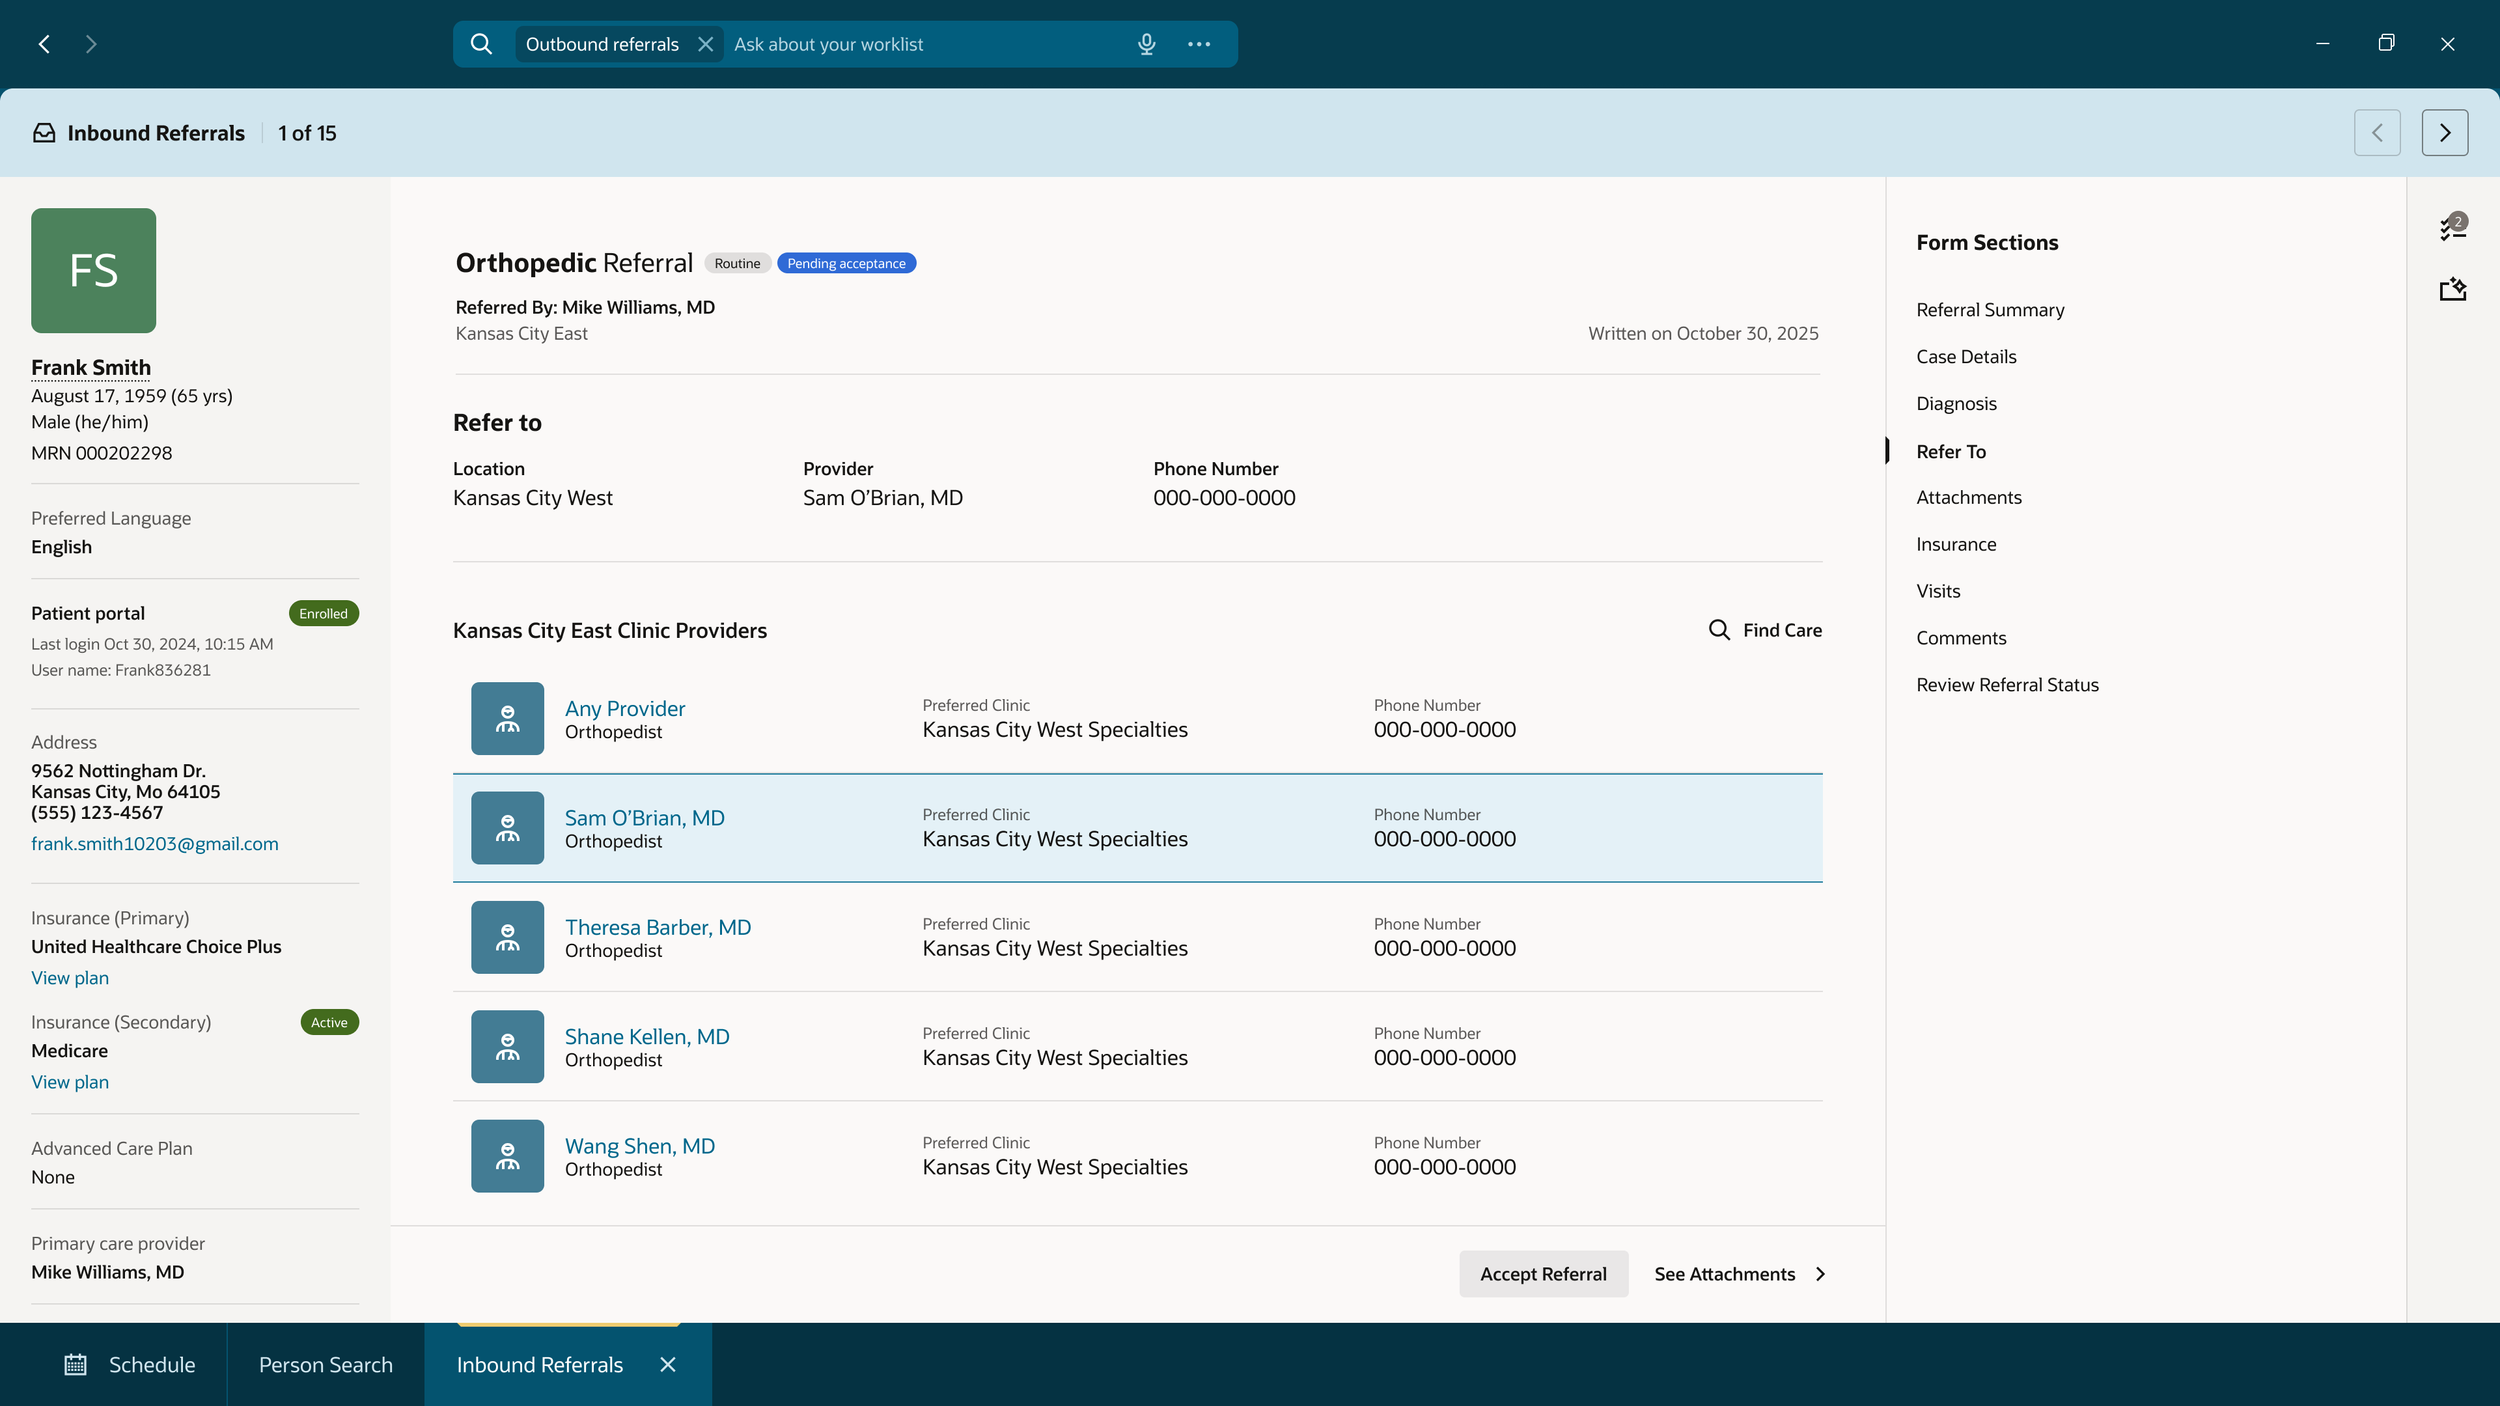The width and height of the screenshot is (2500, 1406).
Task: Open See Attachments
Action: (1739, 1273)
